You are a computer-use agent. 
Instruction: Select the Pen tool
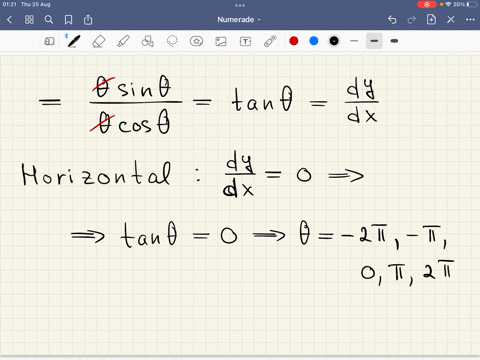(x=73, y=41)
